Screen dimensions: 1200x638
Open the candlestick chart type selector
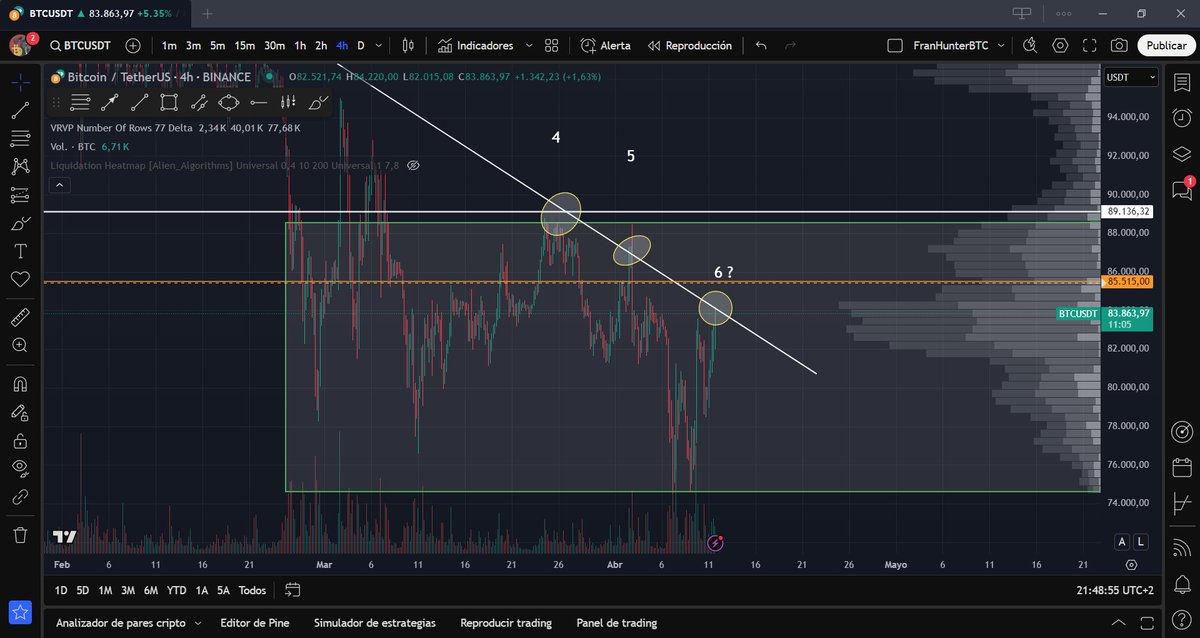[x=408, y=46]
